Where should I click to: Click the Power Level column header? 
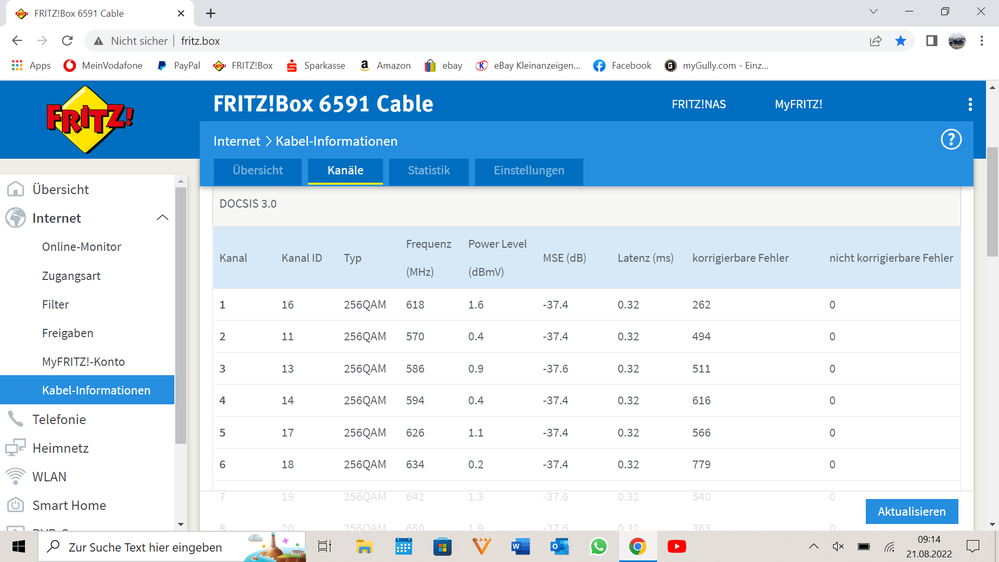pyautogui.click(x=497, y=257)
